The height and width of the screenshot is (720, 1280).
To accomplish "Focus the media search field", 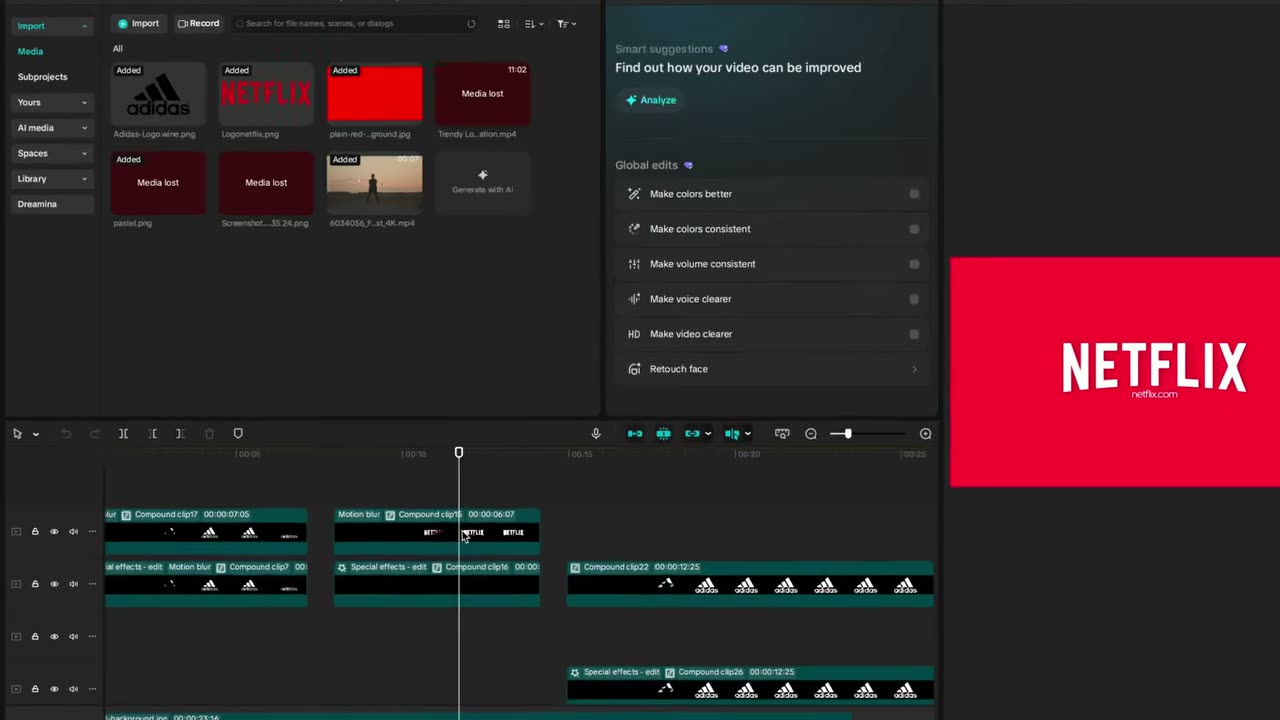I will pyautogui.click(x=357, y=23).
